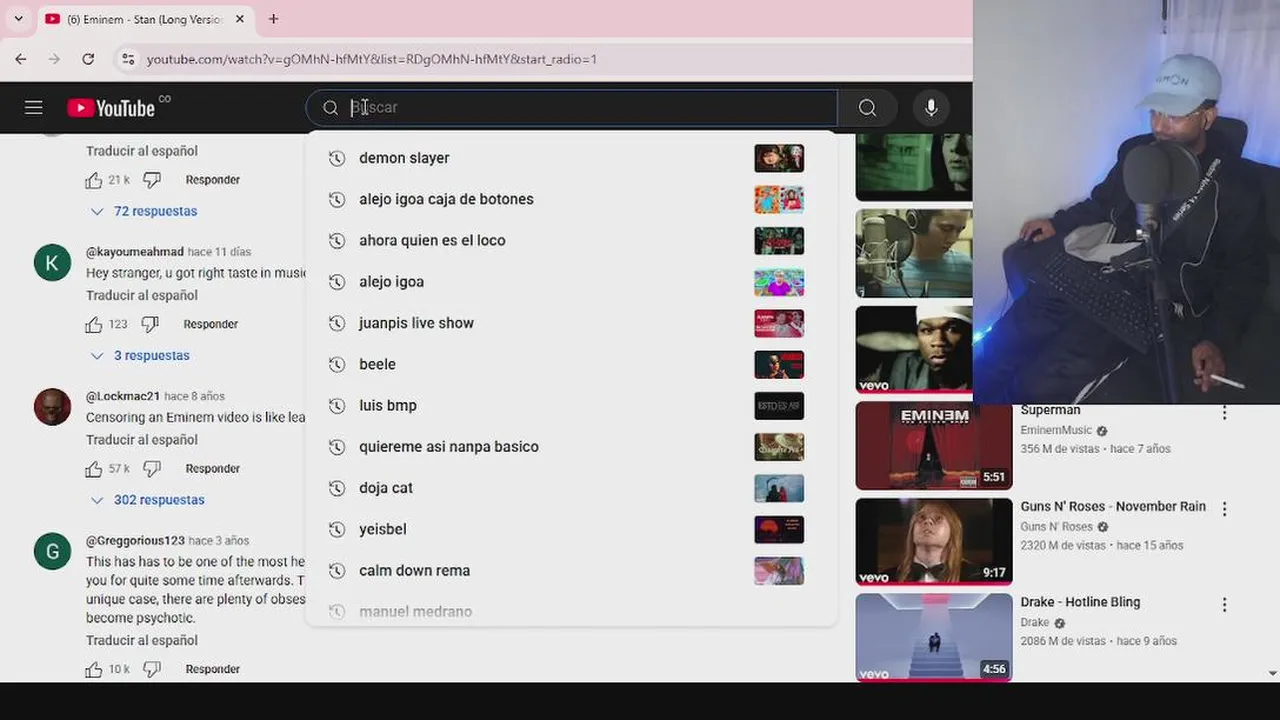Close the Eminem - Stan tab

pyautogui.click(x=240, y=19)
